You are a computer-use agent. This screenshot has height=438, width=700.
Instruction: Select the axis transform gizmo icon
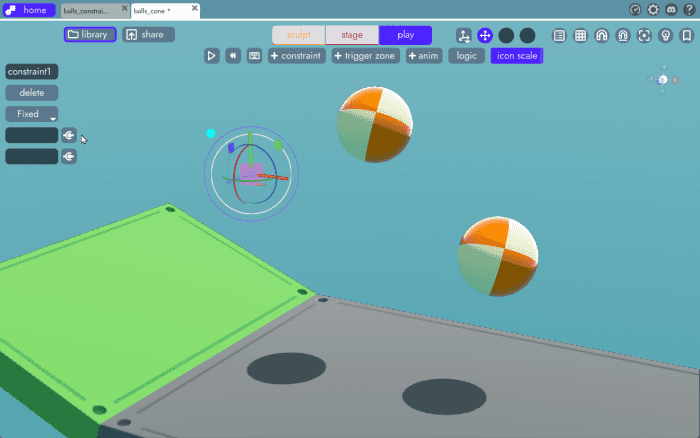[464, 35]
